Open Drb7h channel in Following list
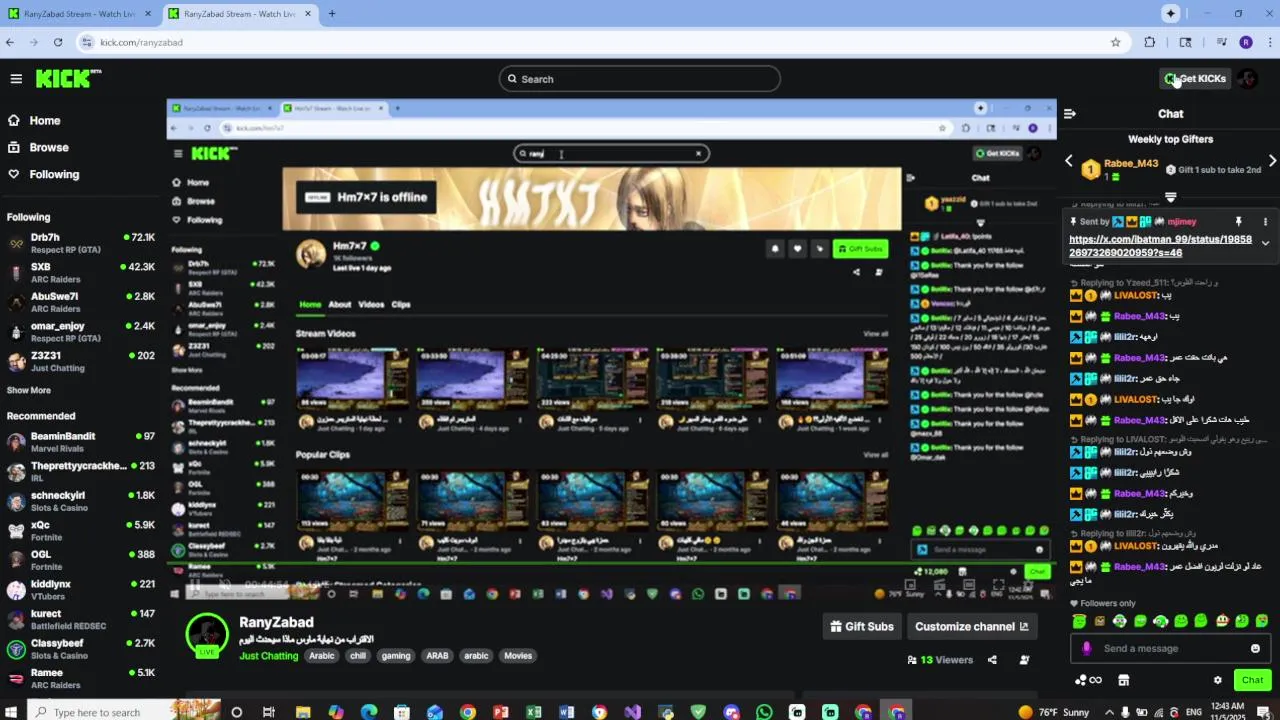1280x720 pixels. pyautogui.click(x=80, y=243)
